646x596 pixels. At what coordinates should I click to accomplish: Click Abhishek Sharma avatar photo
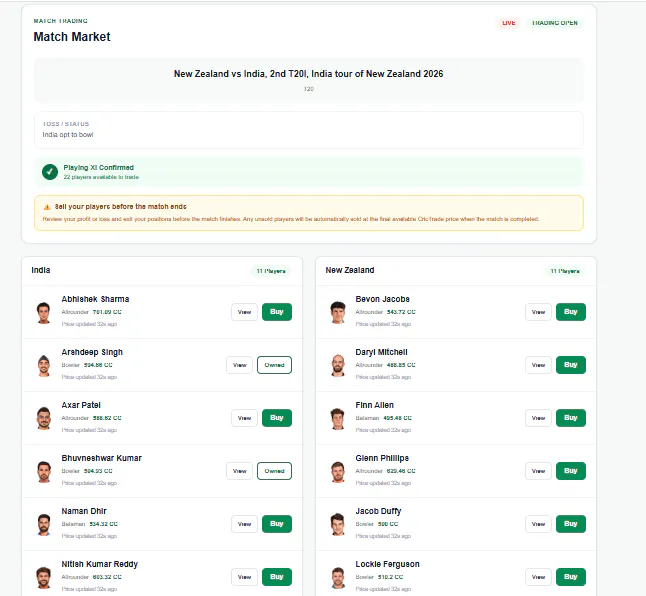point(44,313)
